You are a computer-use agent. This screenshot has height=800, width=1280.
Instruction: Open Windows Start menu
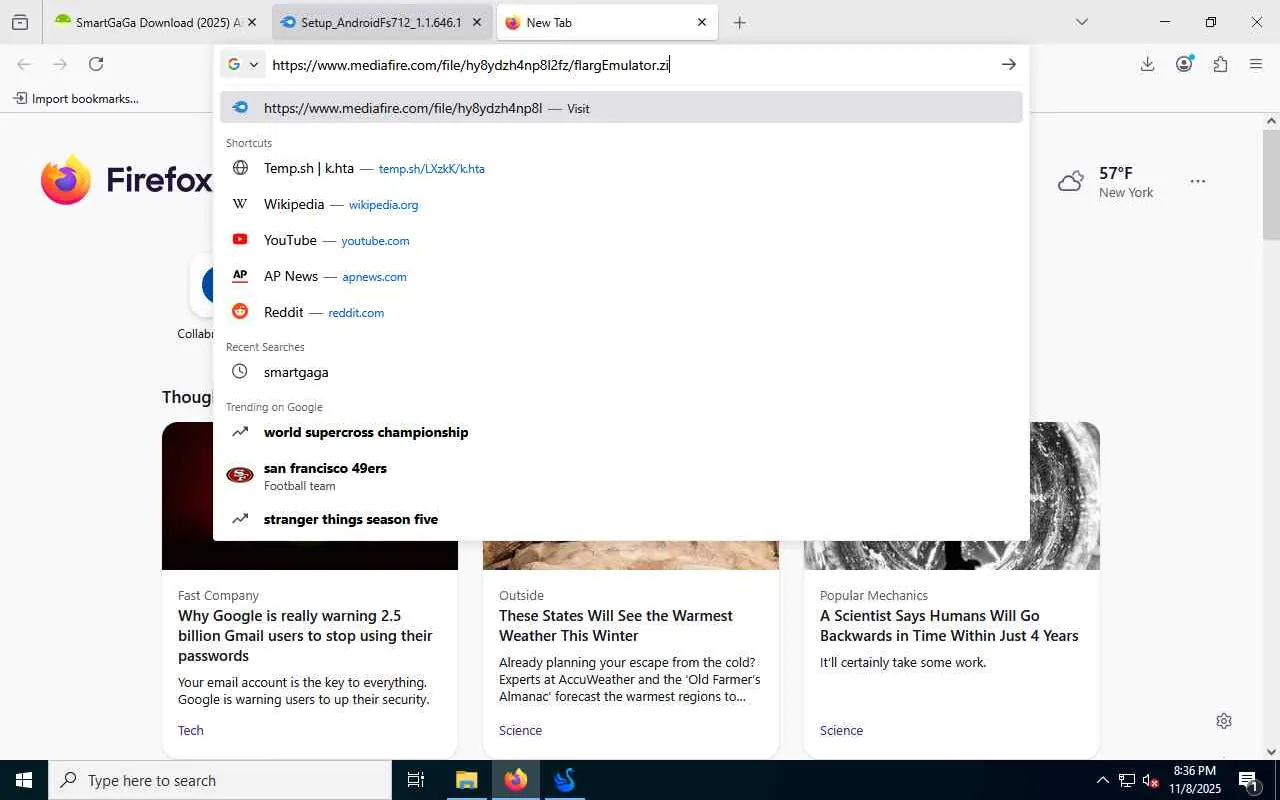coord(24,780)
